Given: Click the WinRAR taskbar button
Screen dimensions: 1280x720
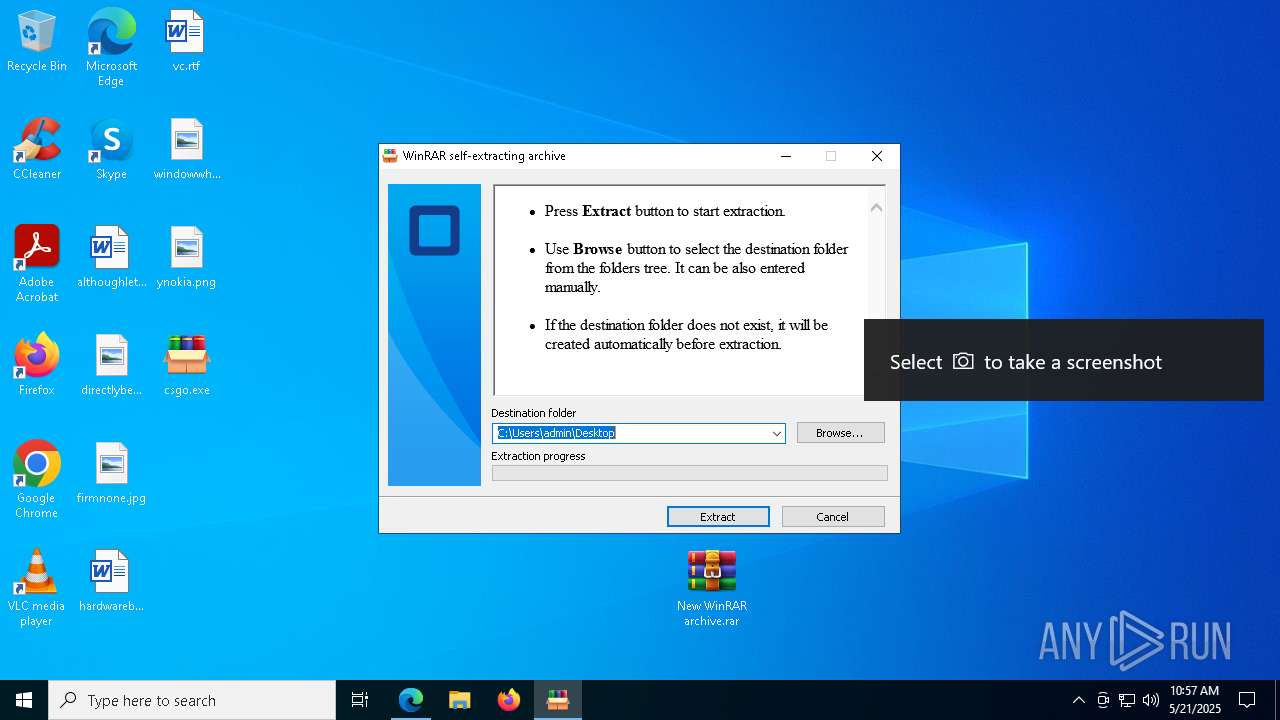Looking at the screenshot, I should (558, 700).
